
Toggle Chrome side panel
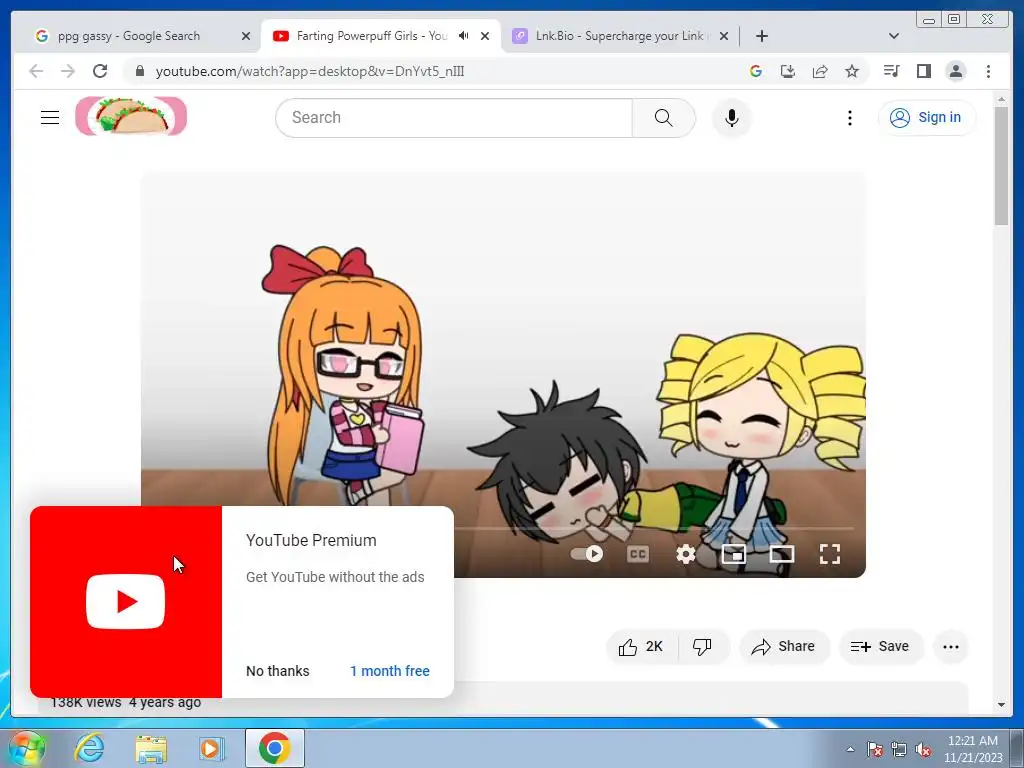tap(923, 71)
